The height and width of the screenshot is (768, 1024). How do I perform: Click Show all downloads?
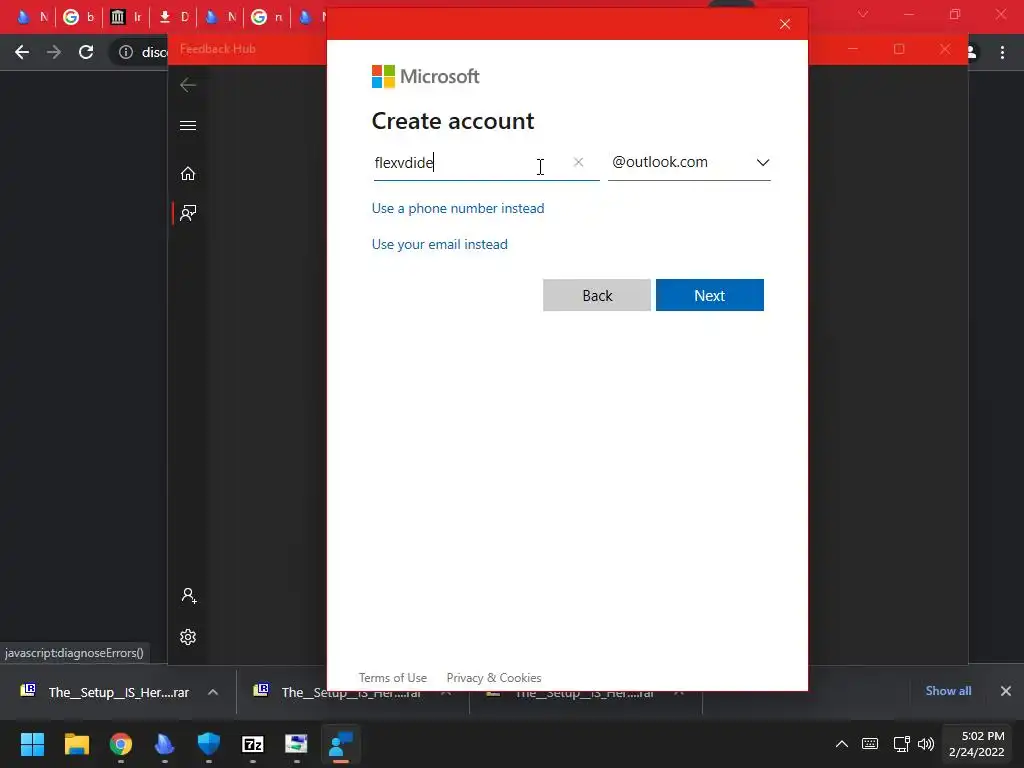click(x=948, y=691)
